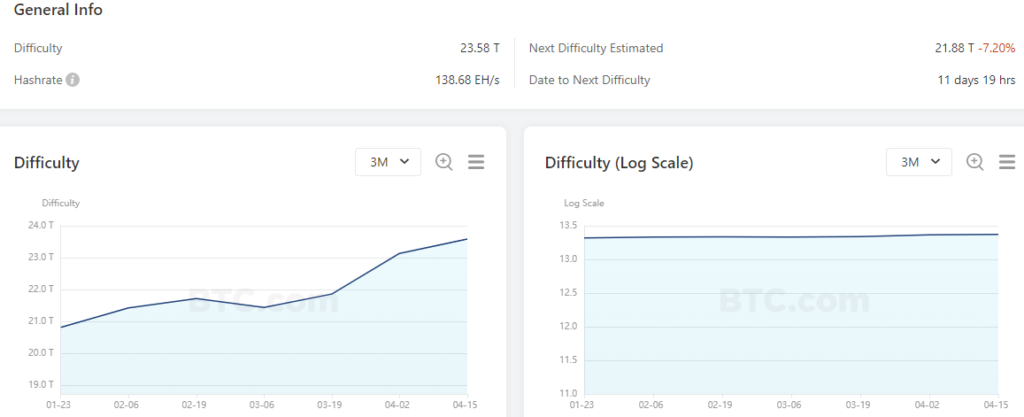Zoom into the Difficulty chart
Viewport: 1024px width, 417px height.
[x=444, y=162]
